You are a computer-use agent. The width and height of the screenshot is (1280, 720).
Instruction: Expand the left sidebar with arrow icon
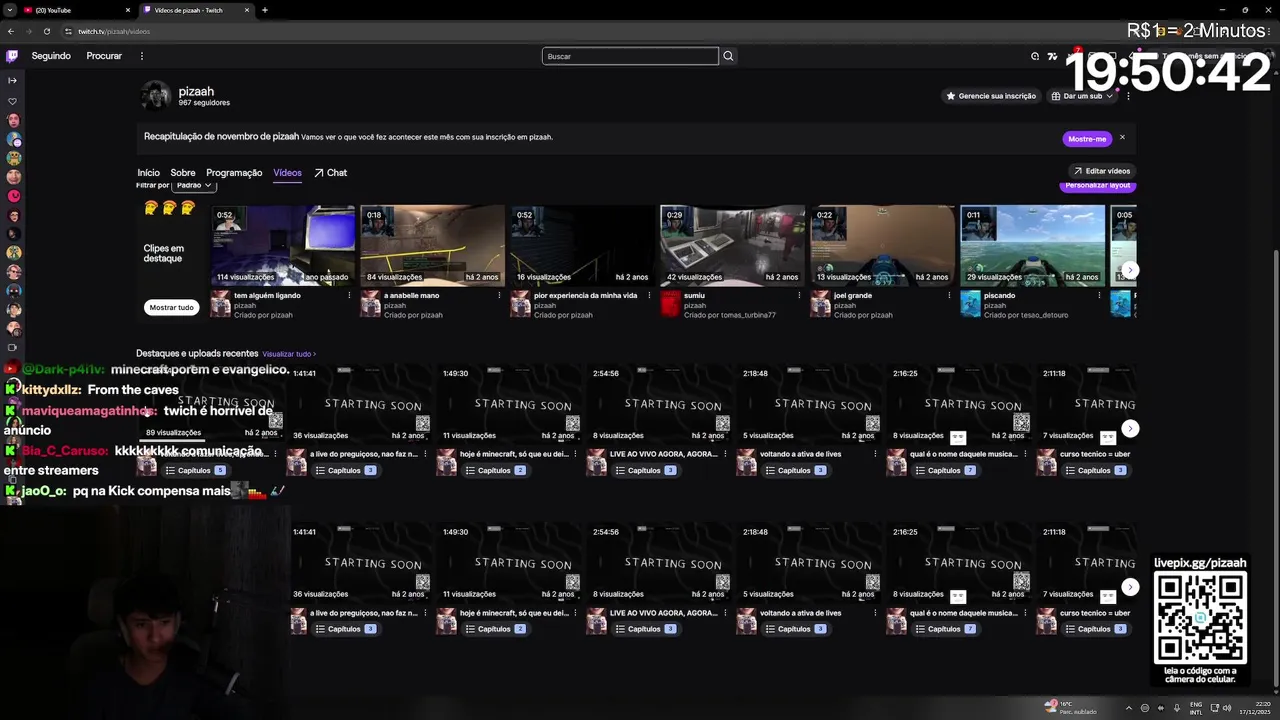[x=12, y=80]
